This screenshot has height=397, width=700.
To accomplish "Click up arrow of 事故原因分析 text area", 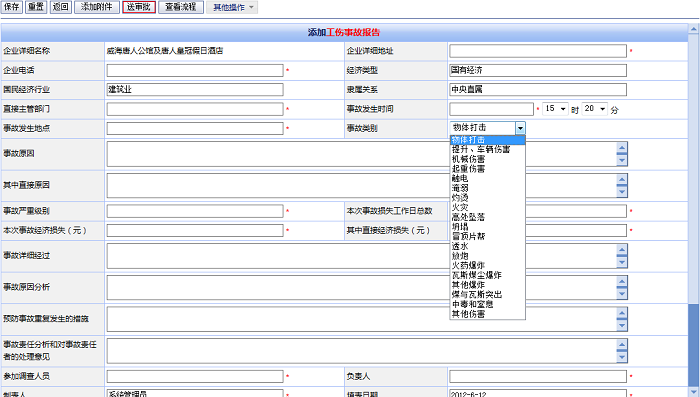I will click(622, 281).
